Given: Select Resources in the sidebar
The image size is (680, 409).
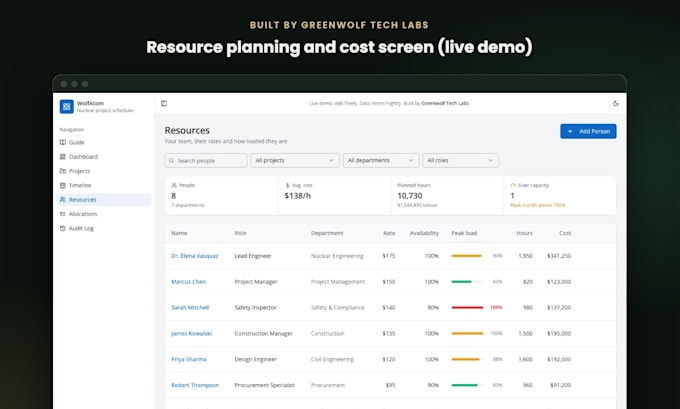Looking at the screenshot, I should coord(104,200).
